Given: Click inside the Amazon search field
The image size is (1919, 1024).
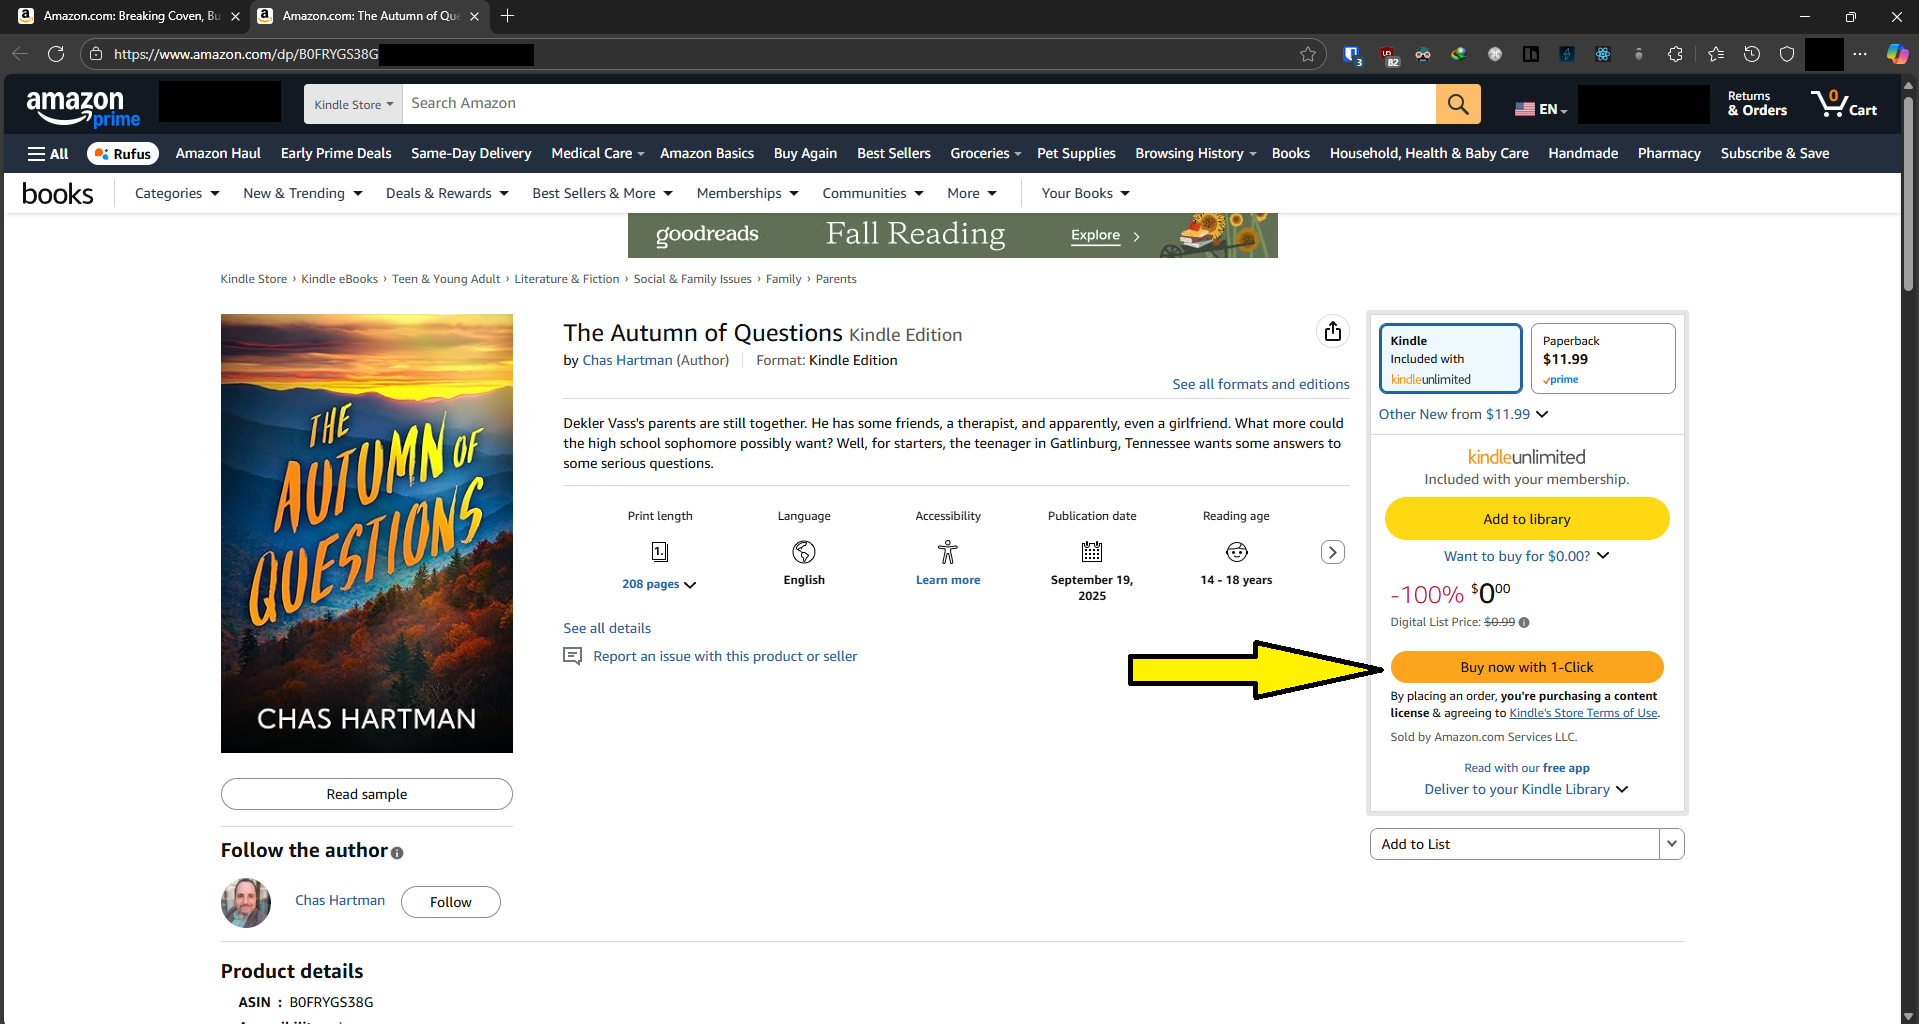Looking at the screenshot, I should 900,103.
